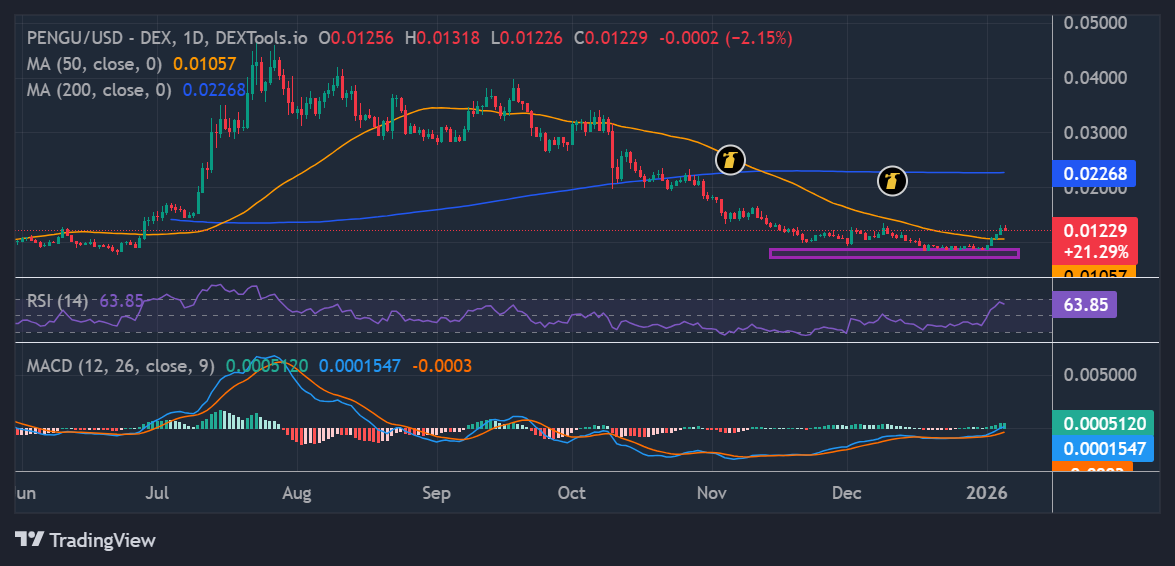
Task: Click the green 0.0005120 MACD histogram tag
Action: (1093, 423)
